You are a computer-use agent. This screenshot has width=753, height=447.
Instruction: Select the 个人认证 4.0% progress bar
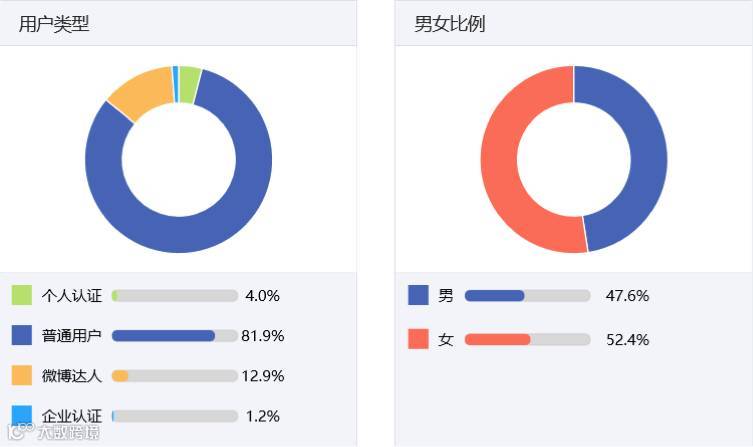175,296
